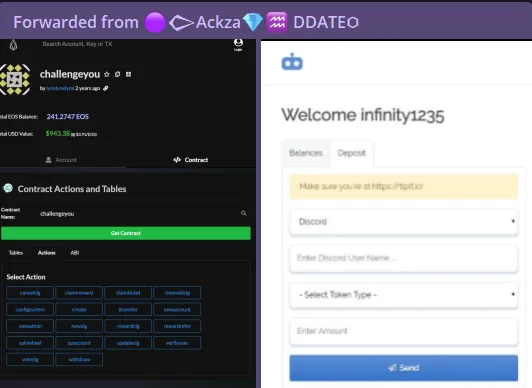Open the Select Token Type dropdown
The image size is (532, 388).
coord(404,295)
